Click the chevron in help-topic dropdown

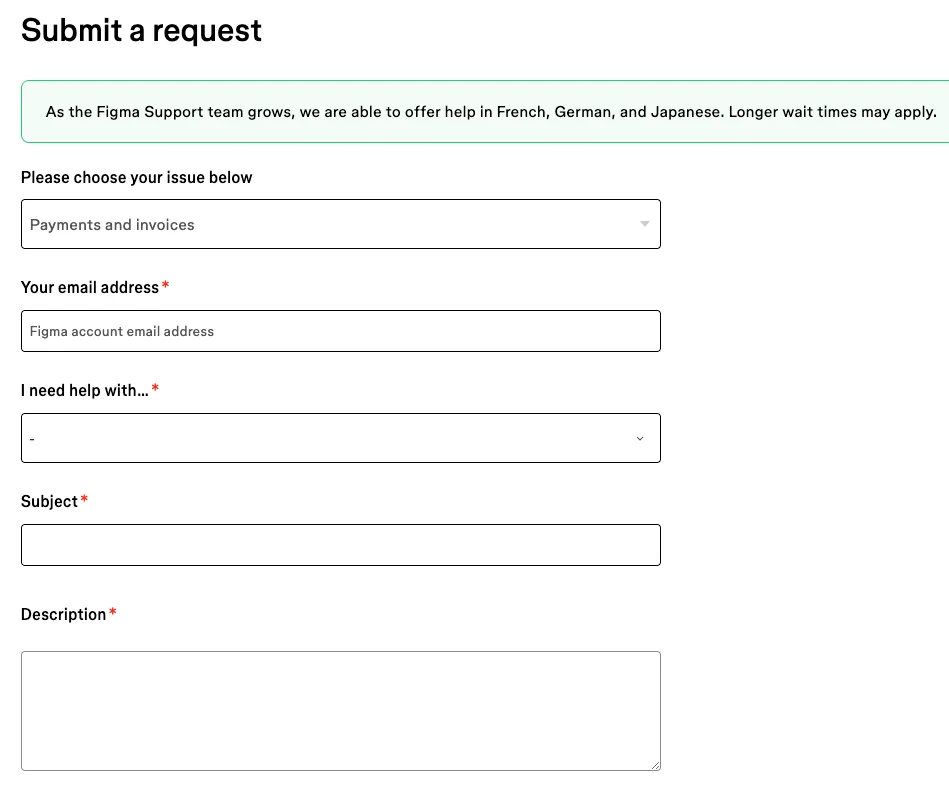point(640,438)
